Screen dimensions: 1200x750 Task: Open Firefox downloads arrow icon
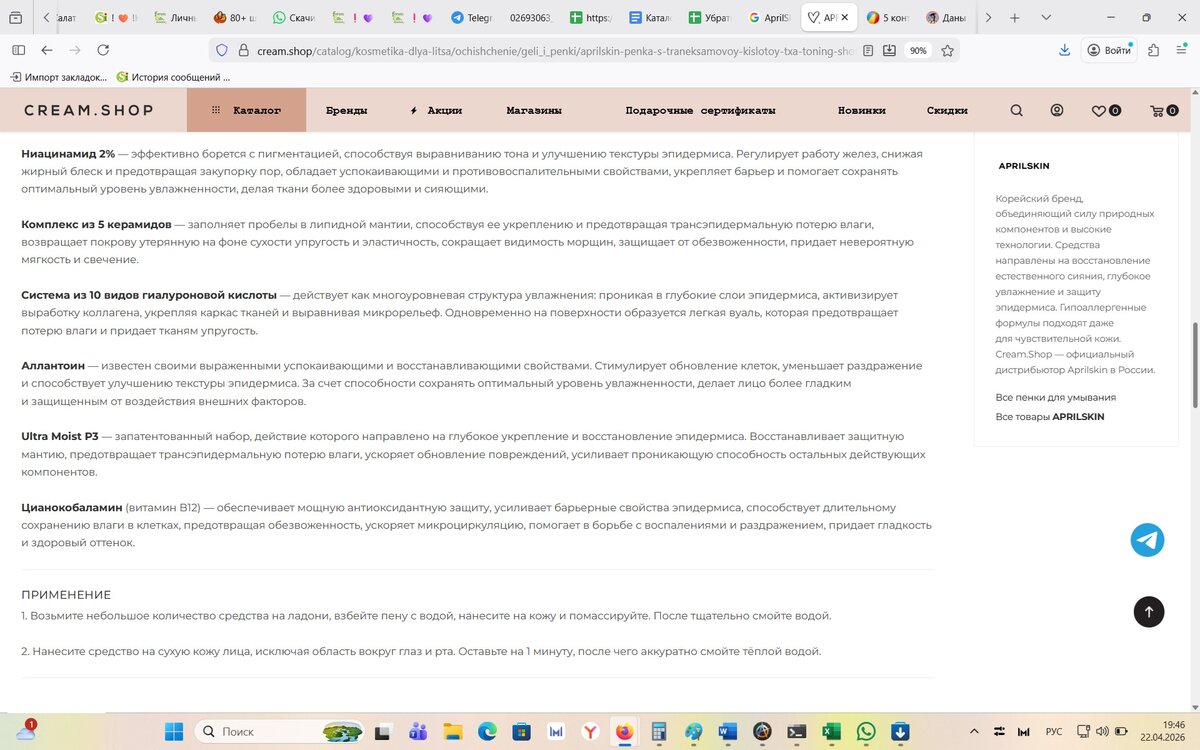pos(1065,50)
